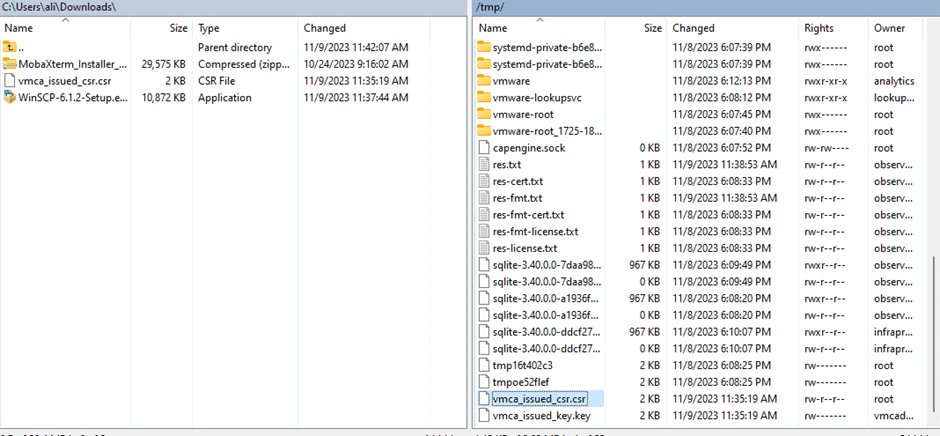Click the MobaXterm_Installer zip file icon
Image resolution: width=940 pixels, height=436 pixels.
tap(11, 64)
